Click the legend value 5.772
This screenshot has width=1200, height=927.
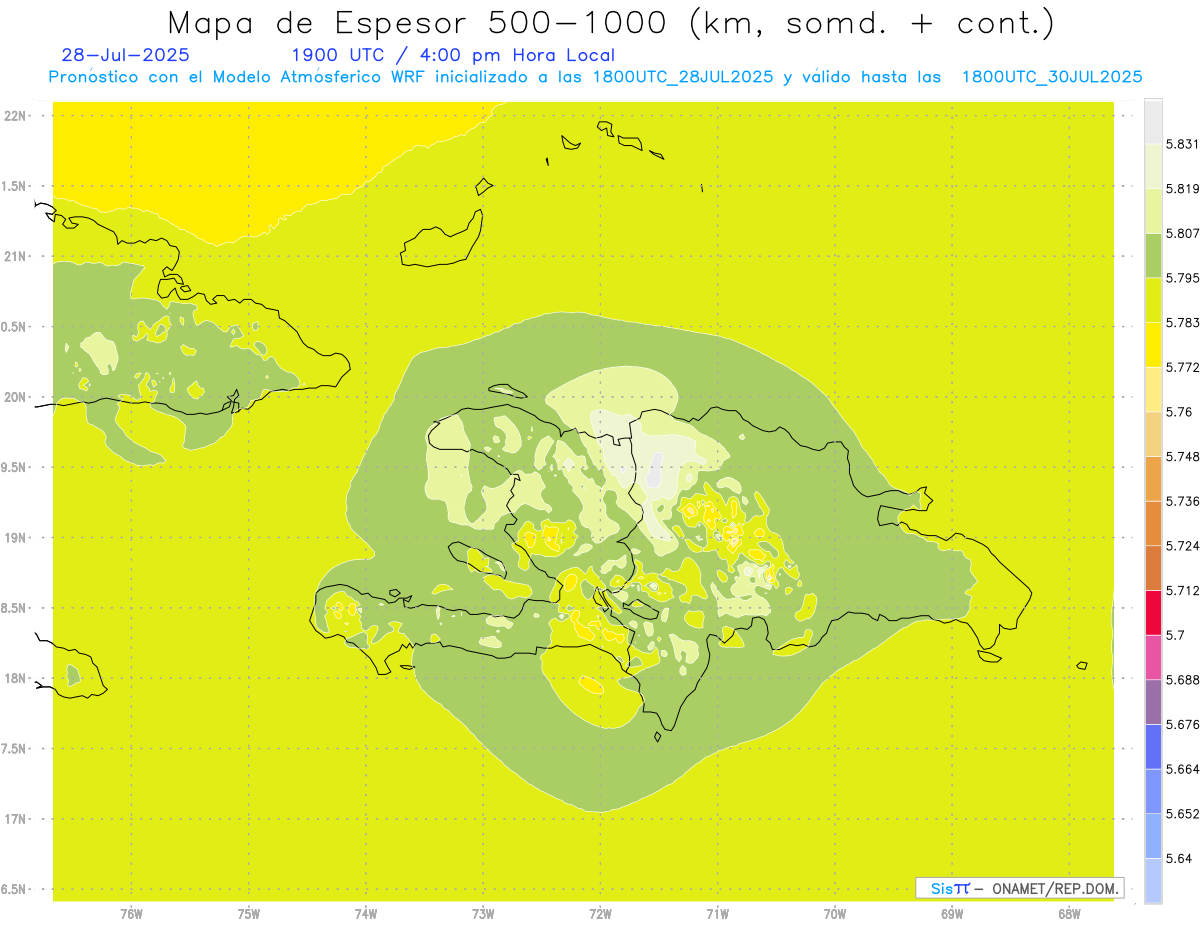point(1181,367)
